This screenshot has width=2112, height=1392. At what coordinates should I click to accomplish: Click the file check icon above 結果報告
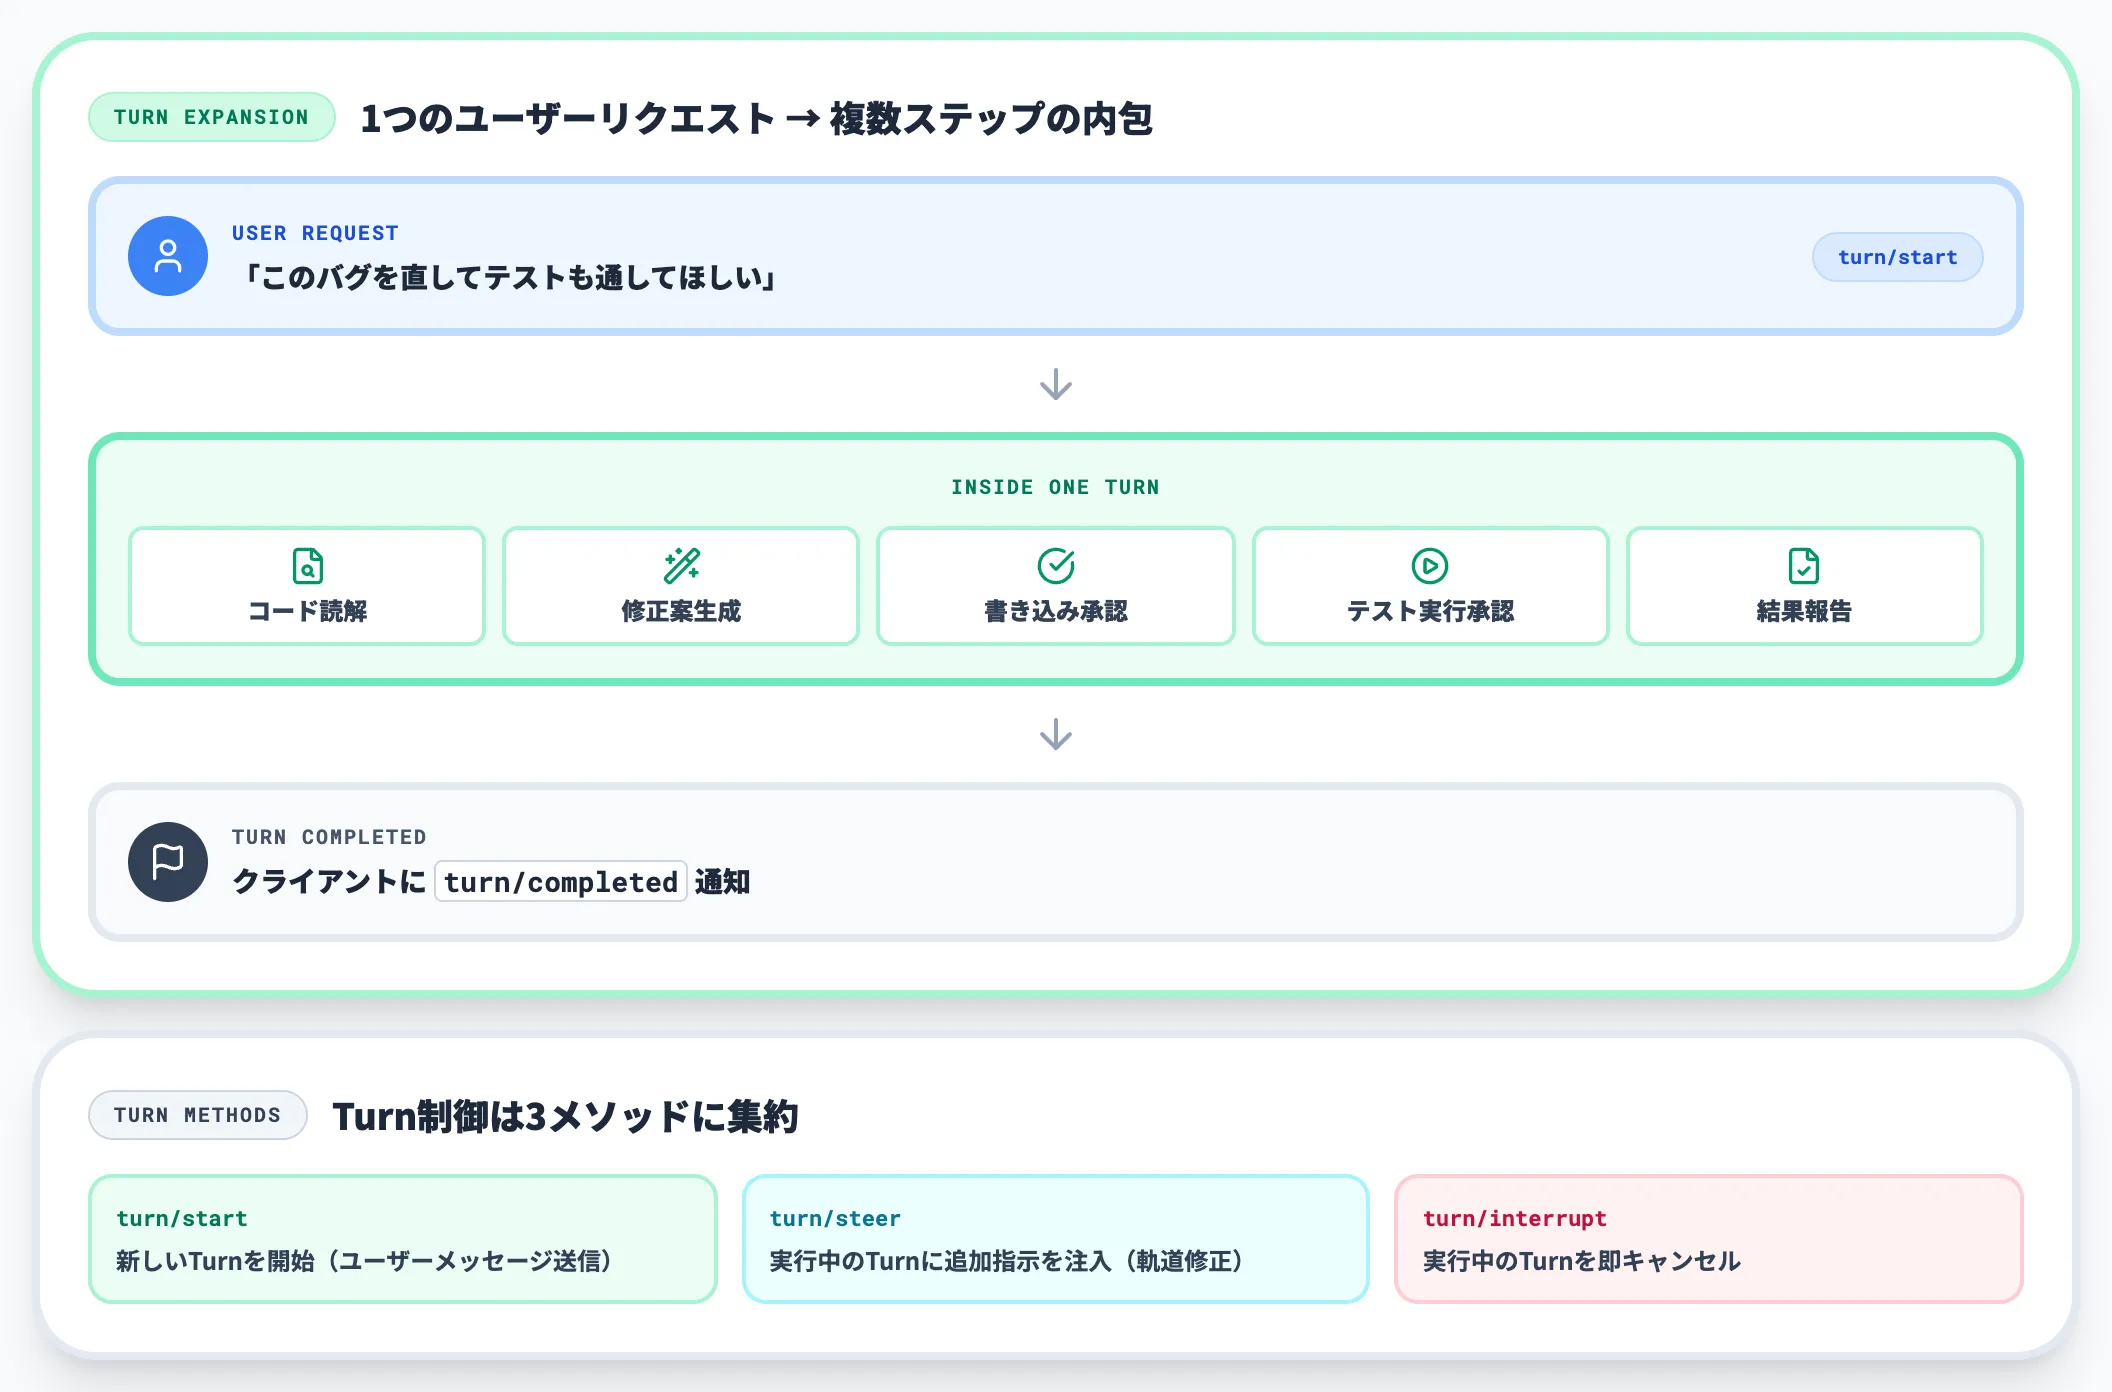tap(1804, 566)
